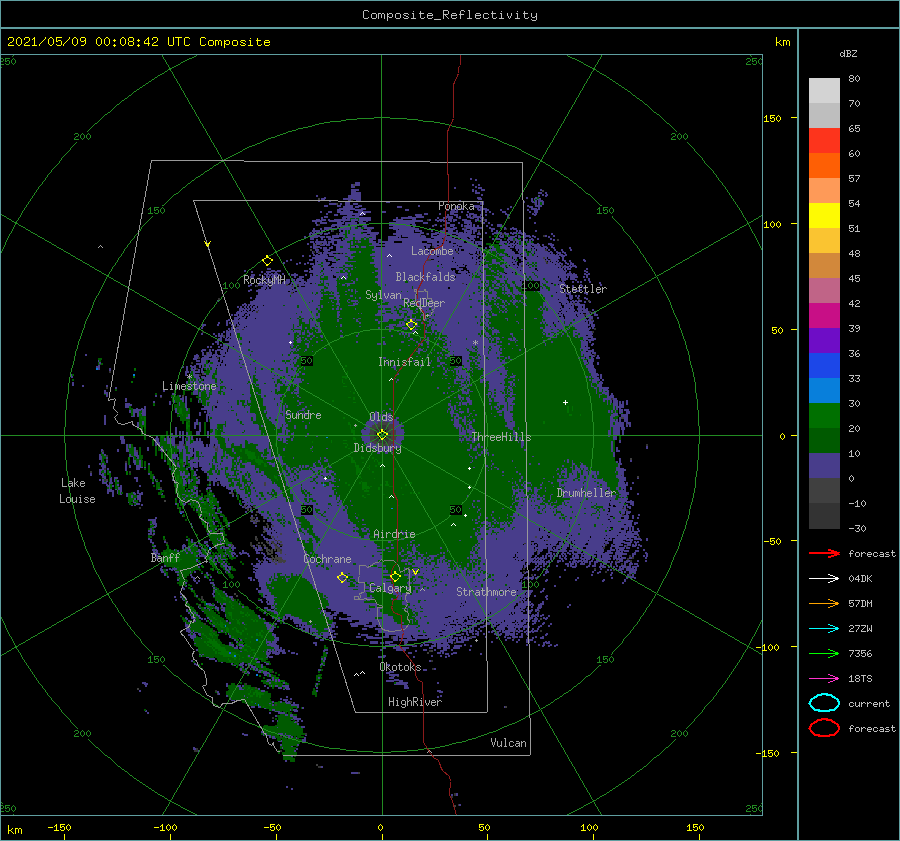The height and width of the screenshot is (841, 900).
Task: Click the Olds town label
Action: click(381, 417)
